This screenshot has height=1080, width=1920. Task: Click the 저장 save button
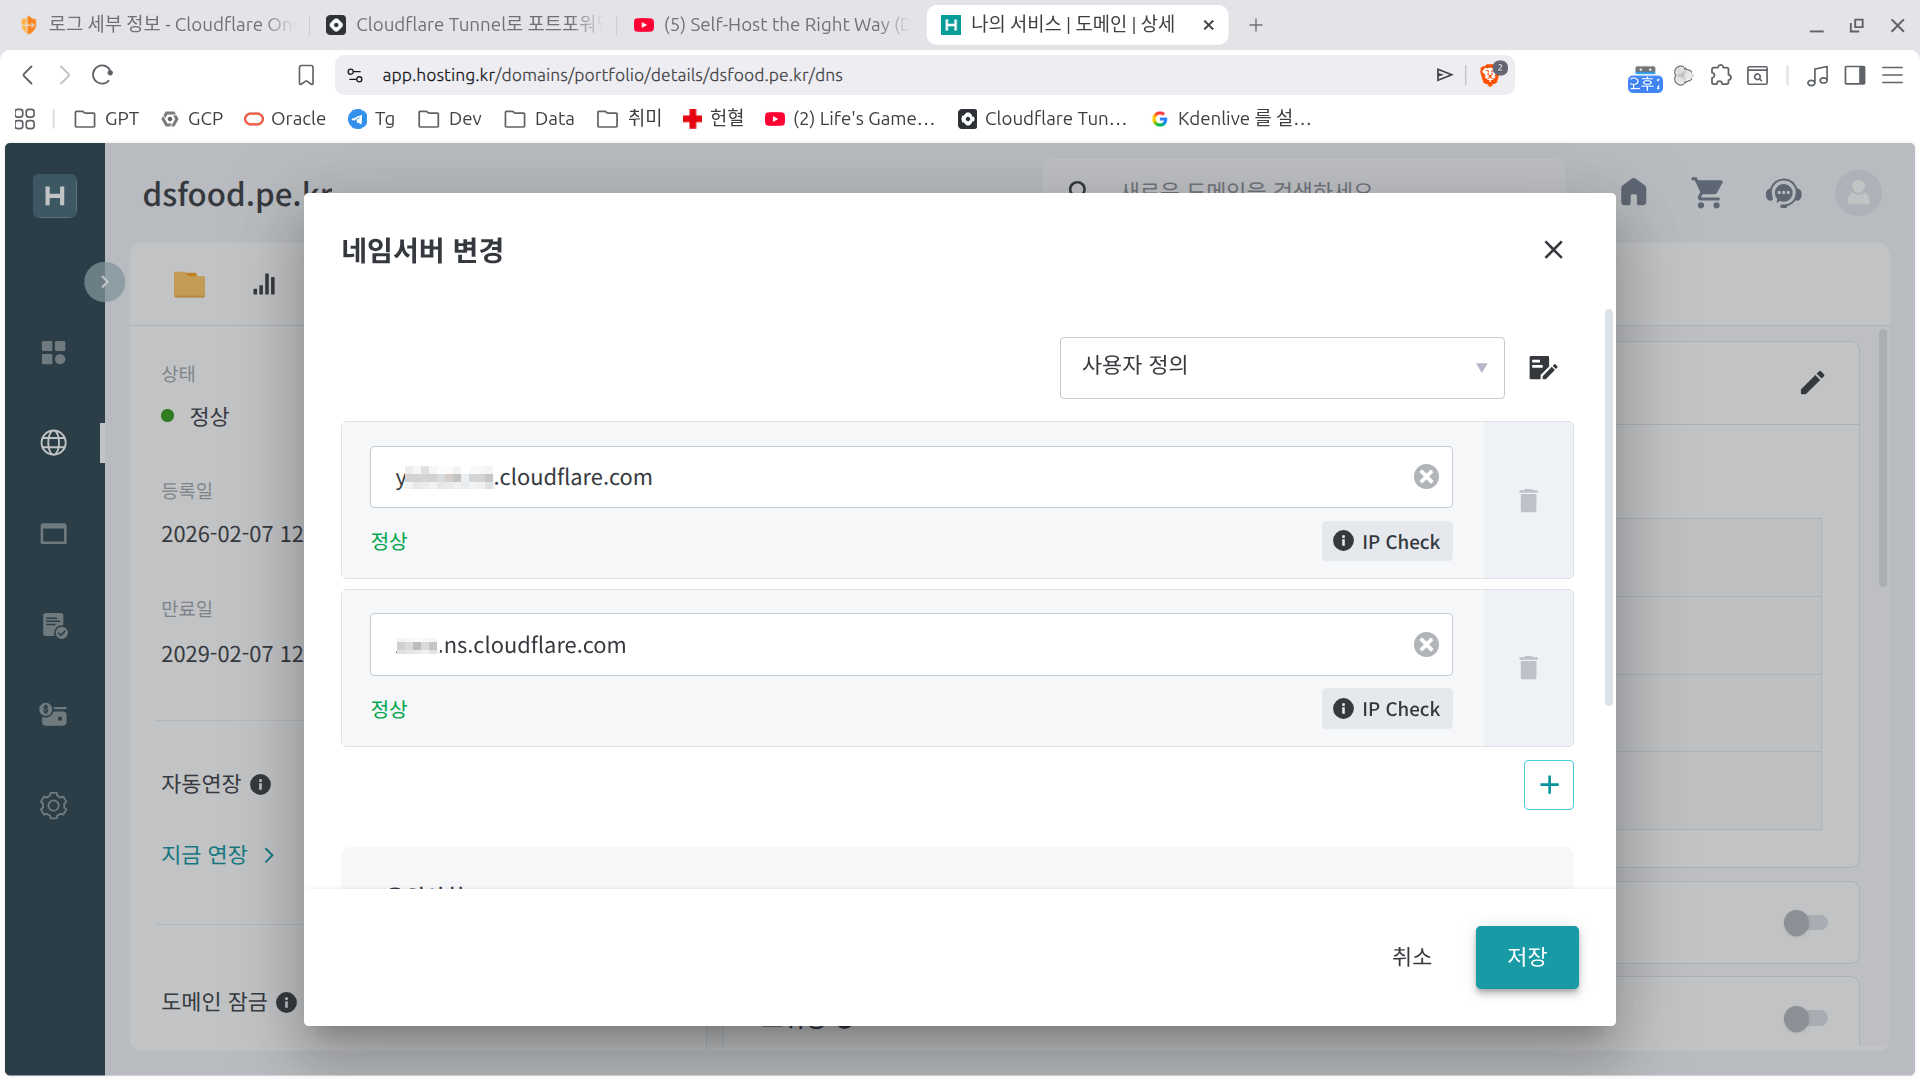click(x=1526, y=957)
